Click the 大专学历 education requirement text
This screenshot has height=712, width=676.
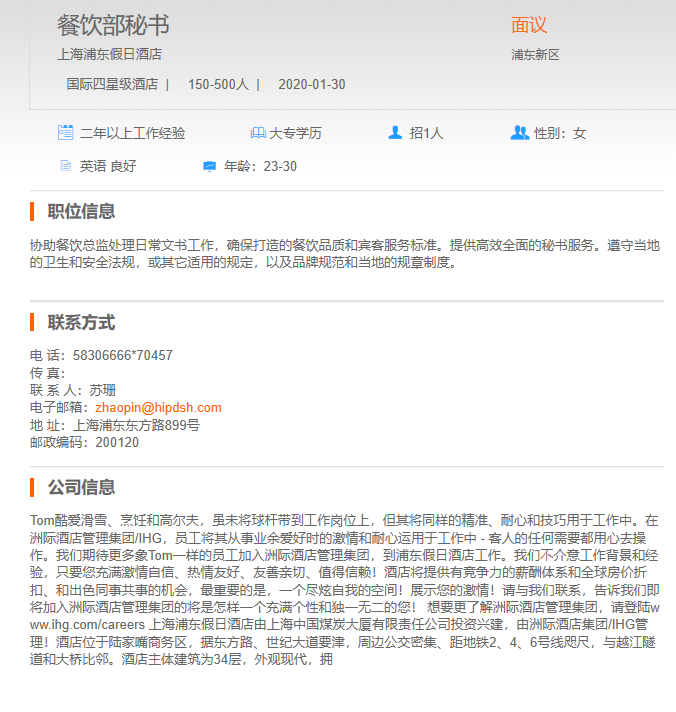click(295, 133)
